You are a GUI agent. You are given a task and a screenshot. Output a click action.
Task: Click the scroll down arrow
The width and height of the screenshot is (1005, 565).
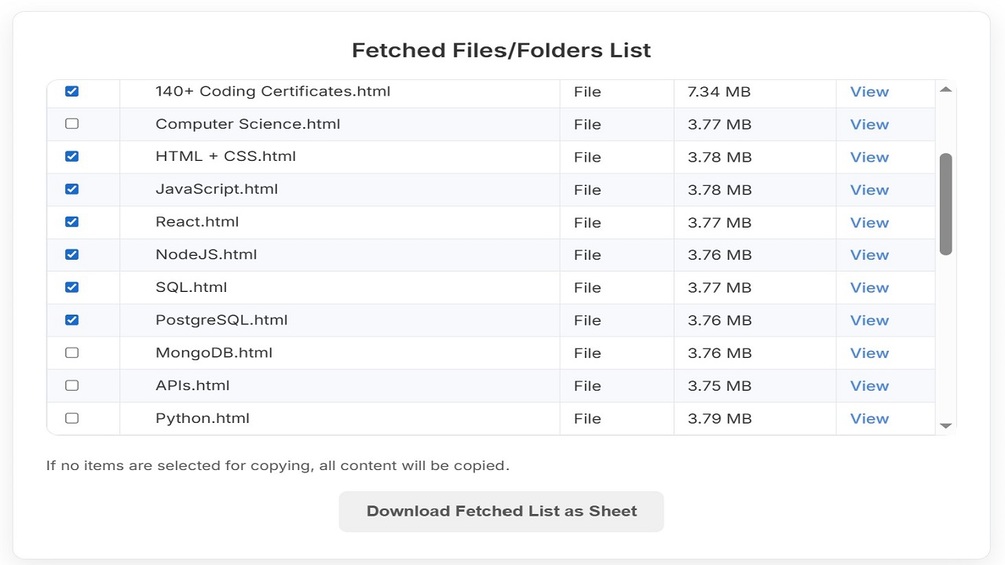[x=946, y=426]
